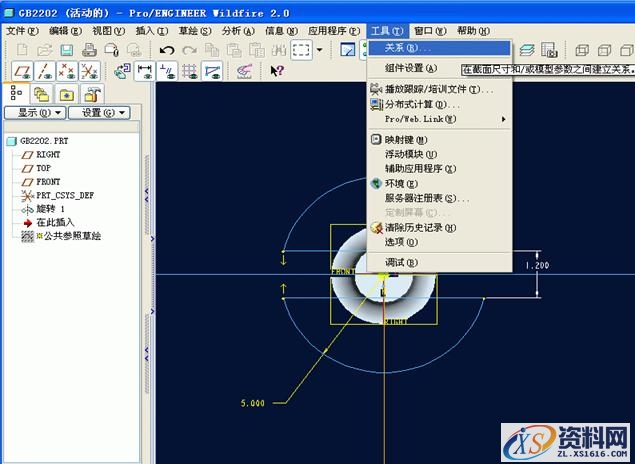Choose 分布式计算 menu entry
Viewport: 635px width, 464px height.
[x=439, y=104]
